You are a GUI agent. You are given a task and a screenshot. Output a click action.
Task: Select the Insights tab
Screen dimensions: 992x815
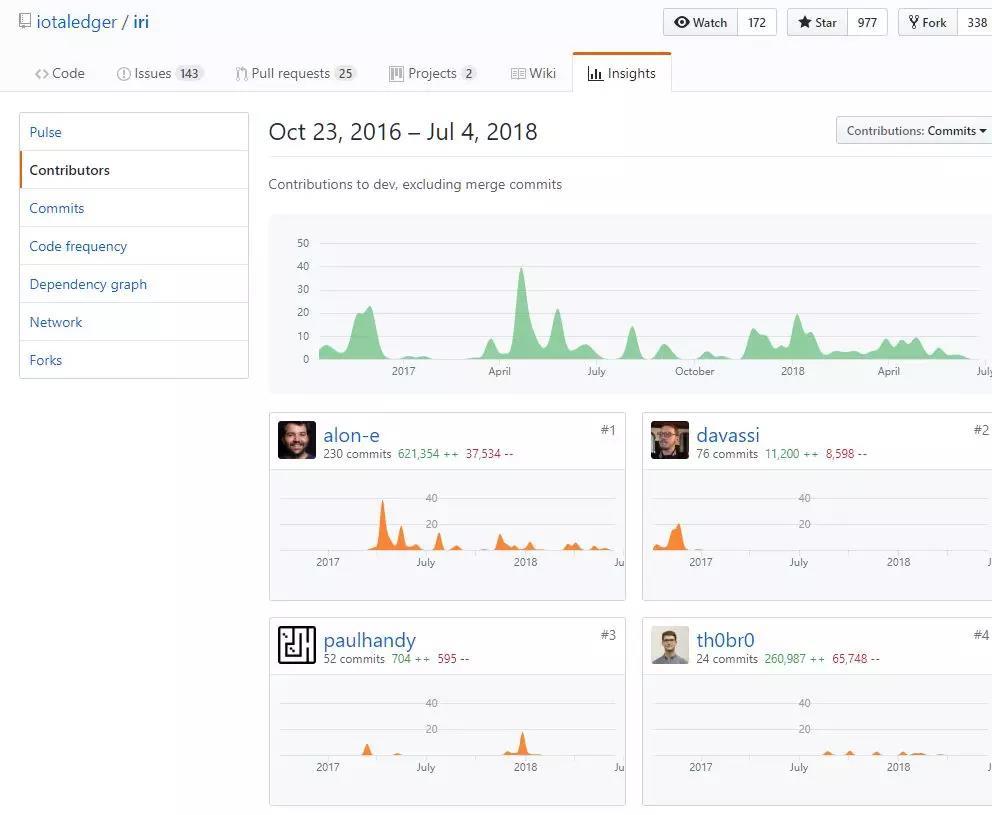pyautogui.click(x=622, y=73)
